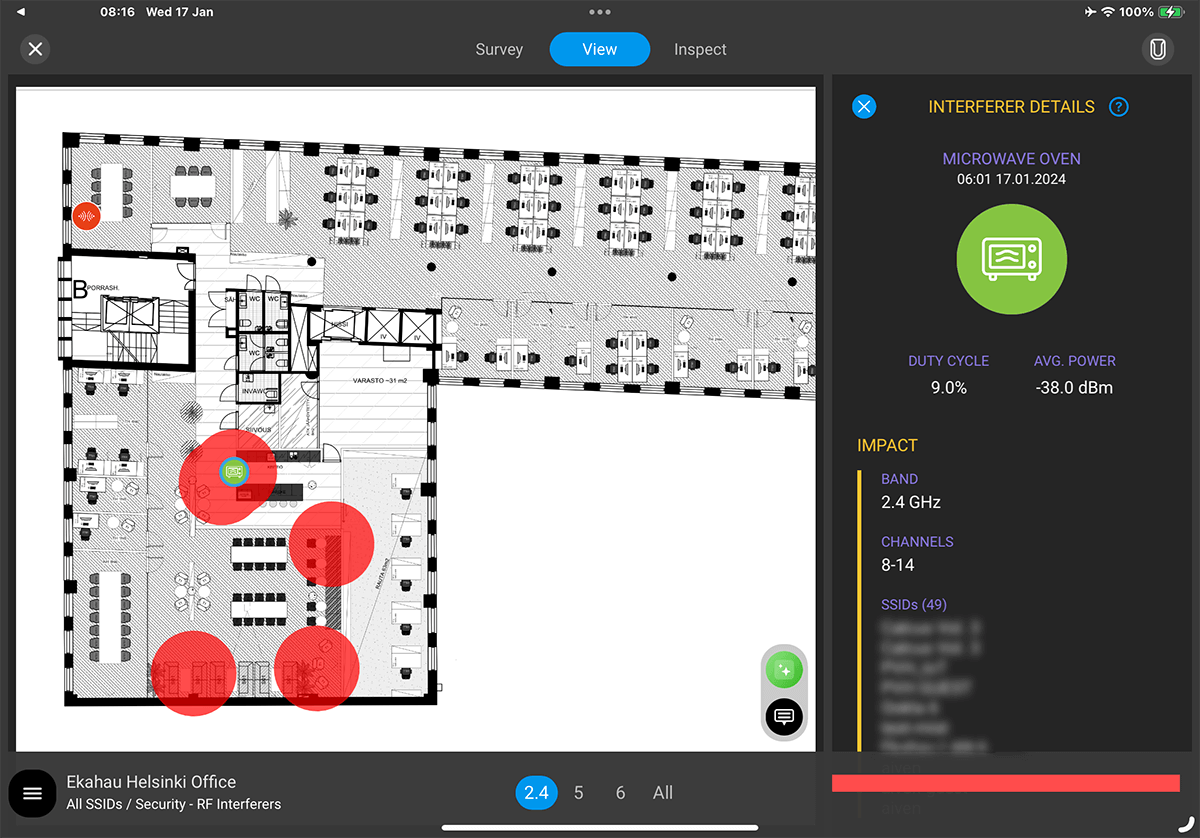This screenshot has height=838, width=1200.
Task: Open Interferer Details help question mark
Action: point(1119,107)
